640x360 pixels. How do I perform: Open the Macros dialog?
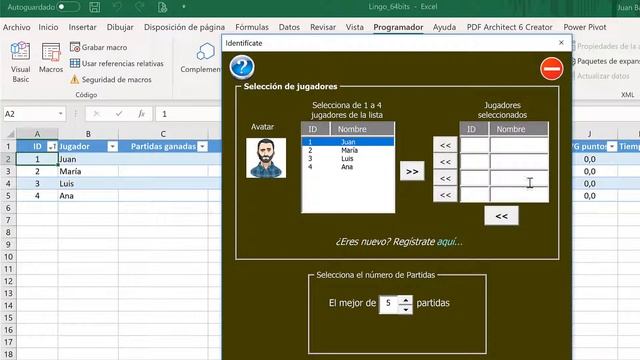tap(51, 58)
